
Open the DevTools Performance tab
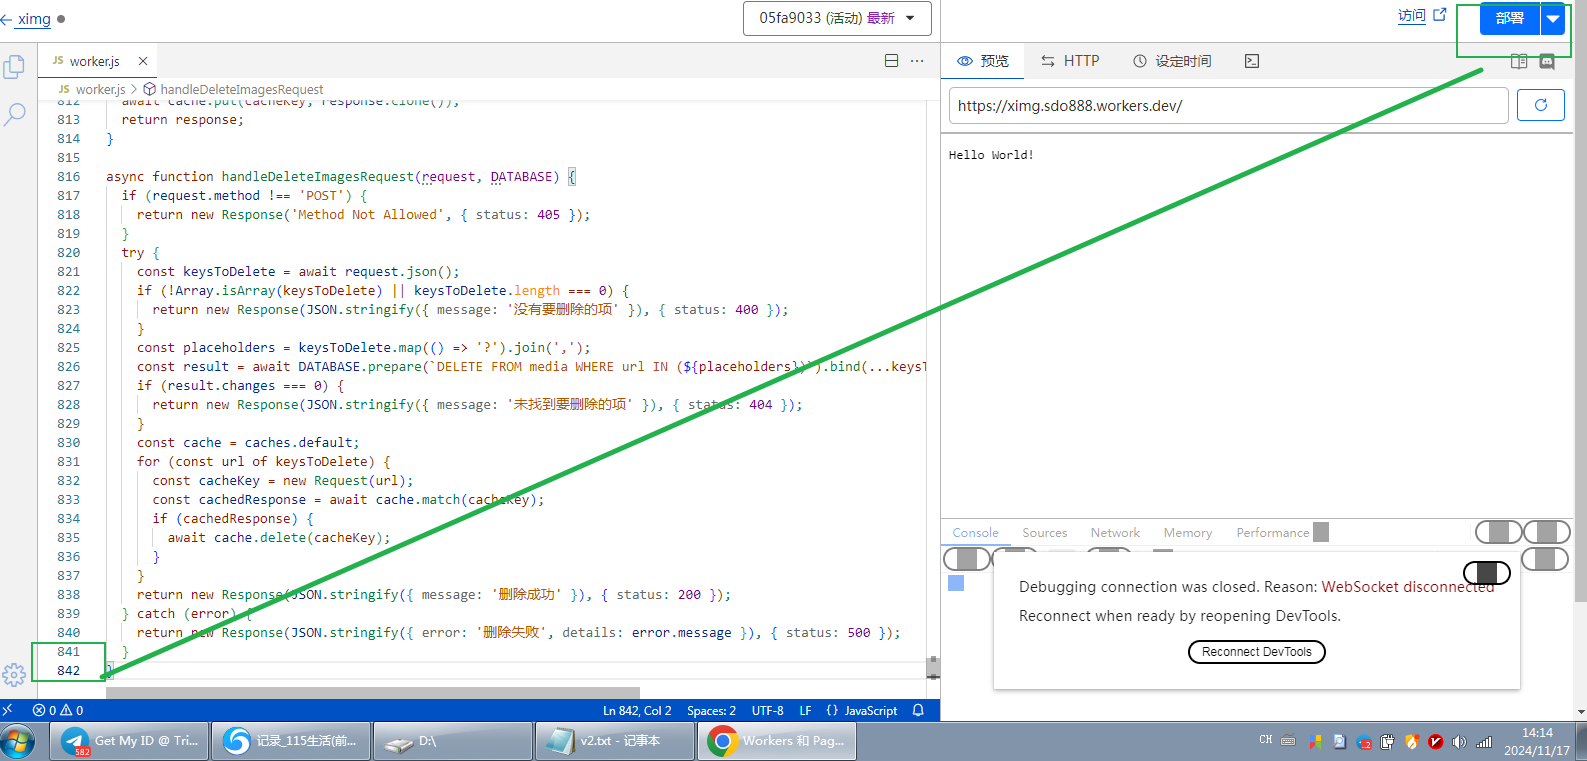tap(1272, 533)
